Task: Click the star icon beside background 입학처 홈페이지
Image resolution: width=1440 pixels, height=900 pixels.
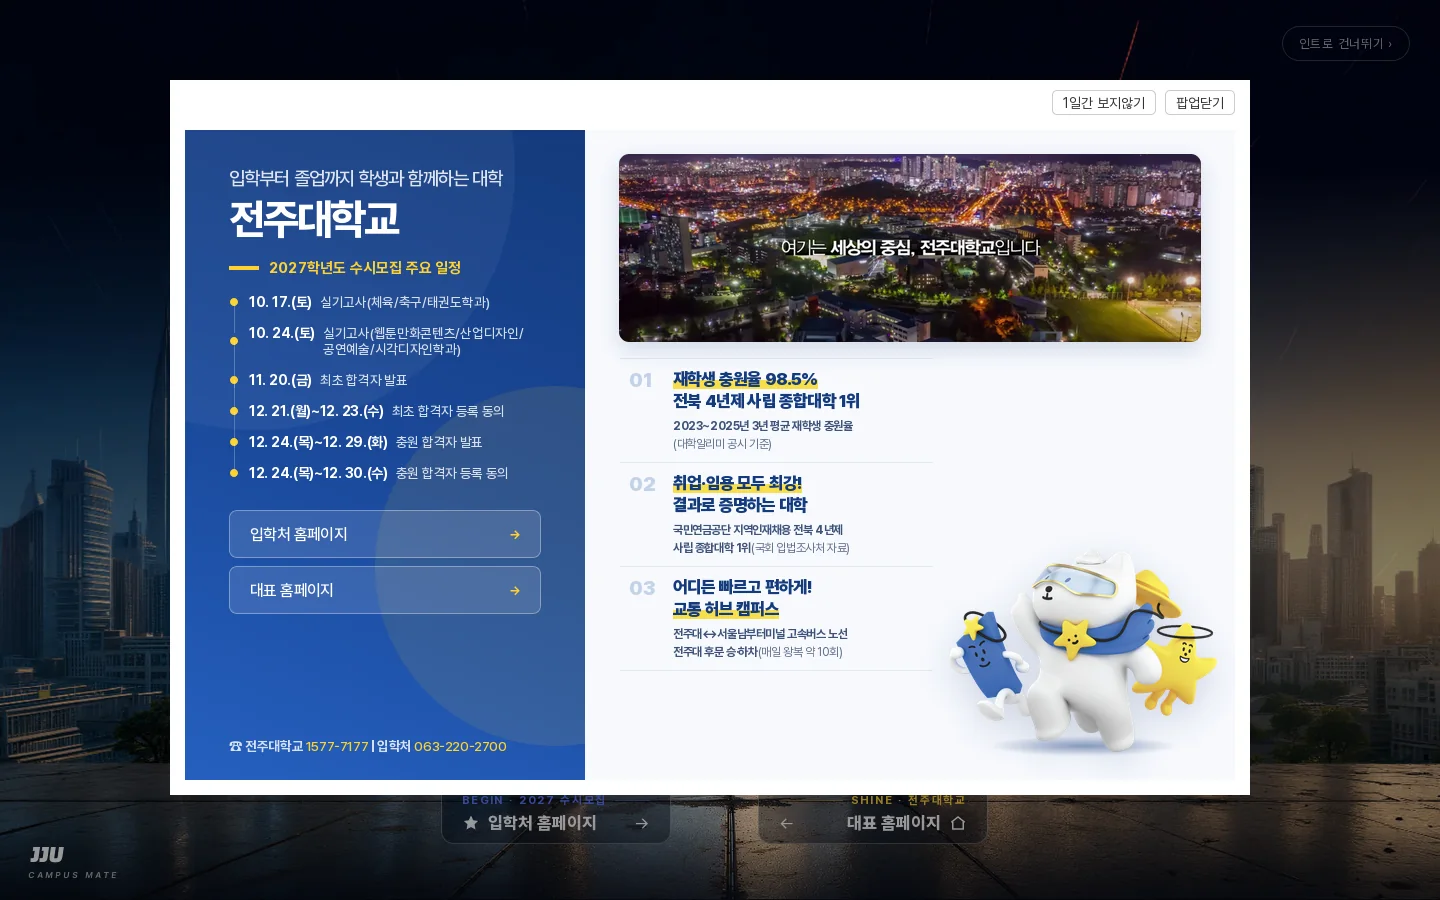Action: [471, 823]
